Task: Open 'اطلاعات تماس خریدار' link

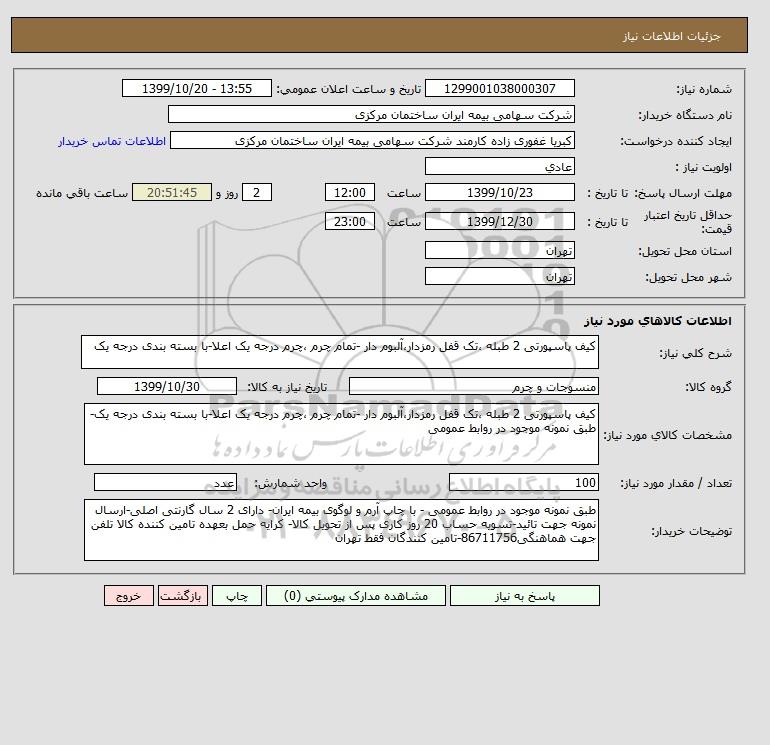Action: 112,141
